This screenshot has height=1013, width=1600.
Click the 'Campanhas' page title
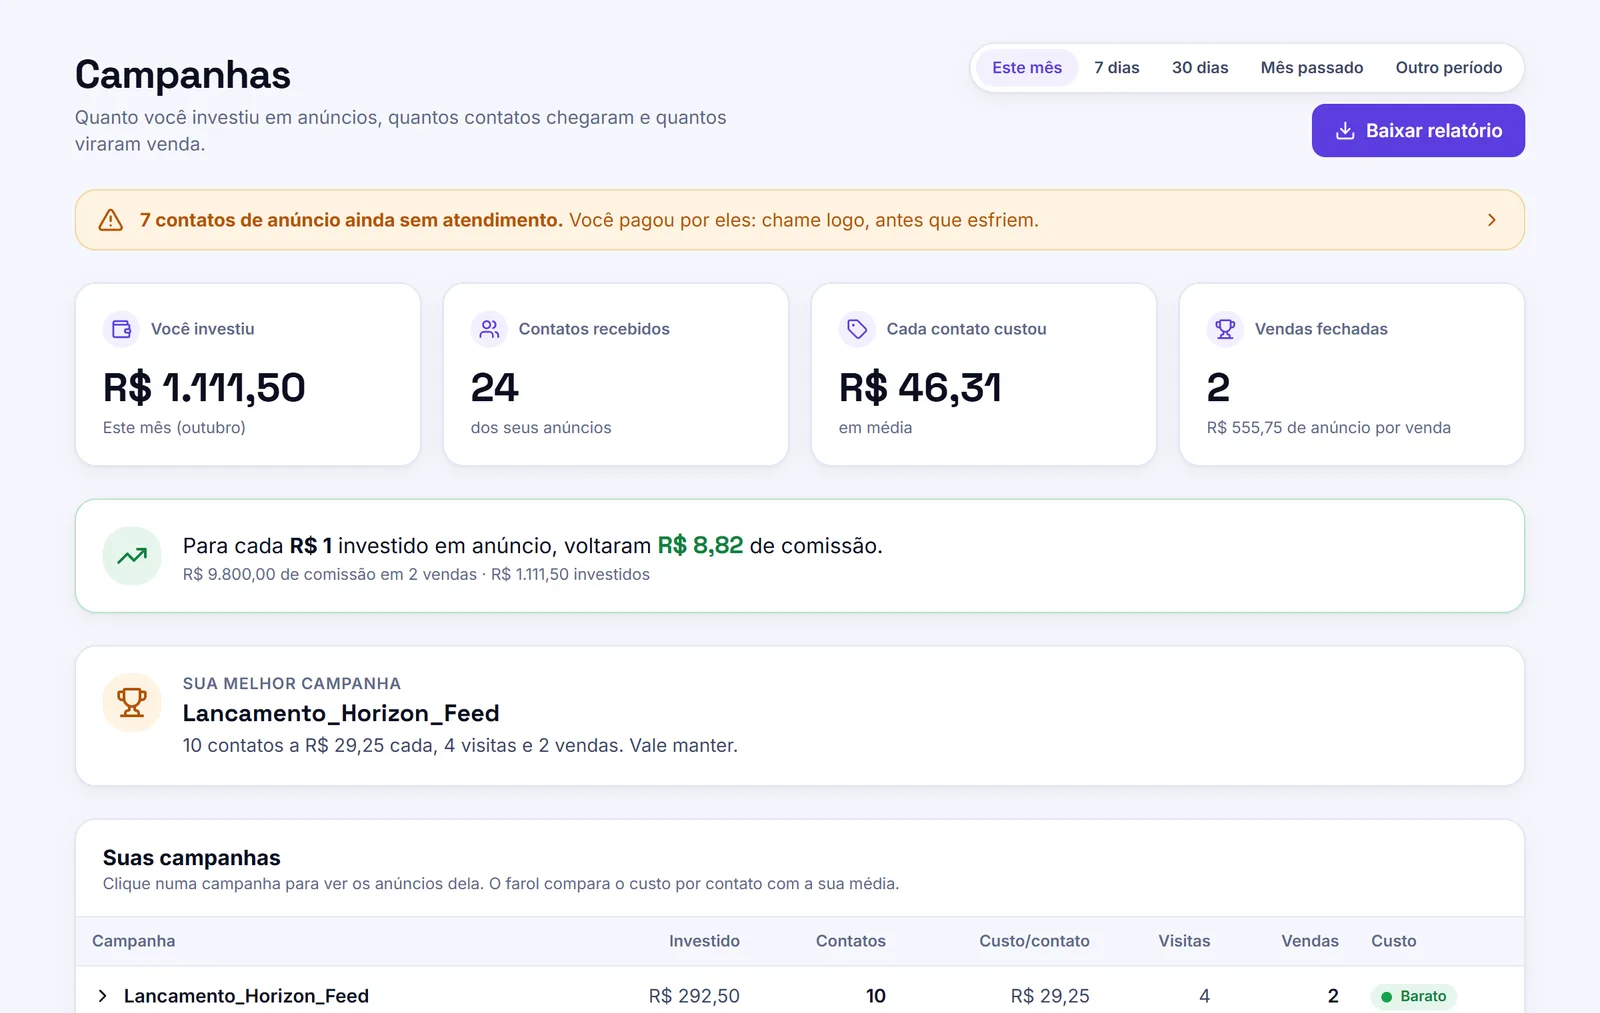pyautogui.click(x=183, y=75)
